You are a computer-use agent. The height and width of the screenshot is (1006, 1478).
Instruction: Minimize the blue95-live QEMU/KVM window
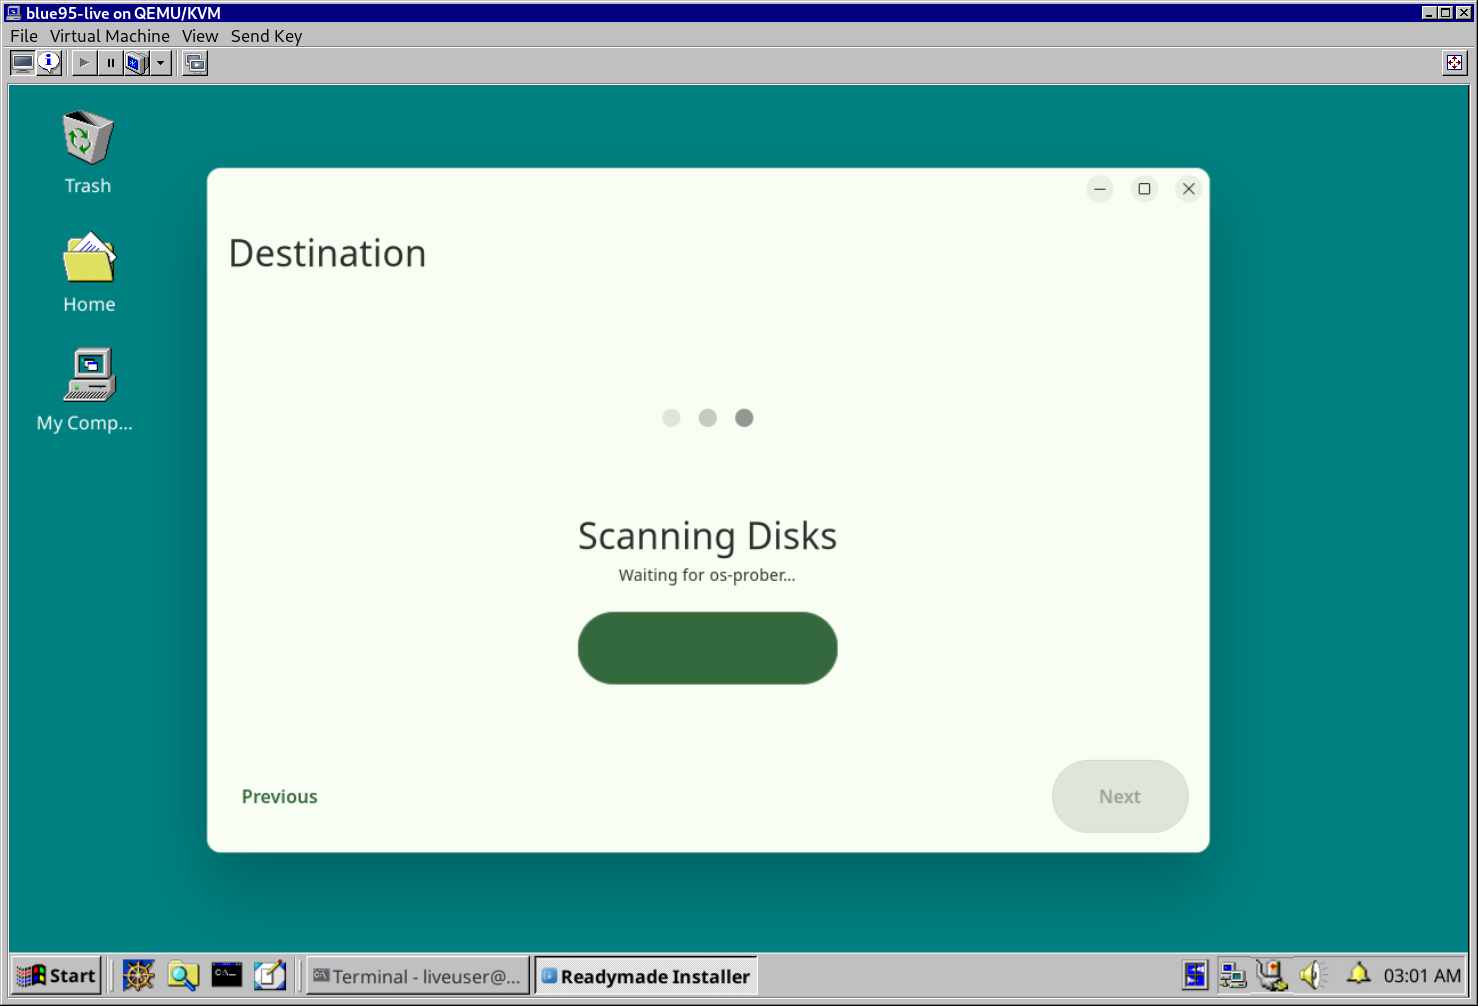point(1429,13)
